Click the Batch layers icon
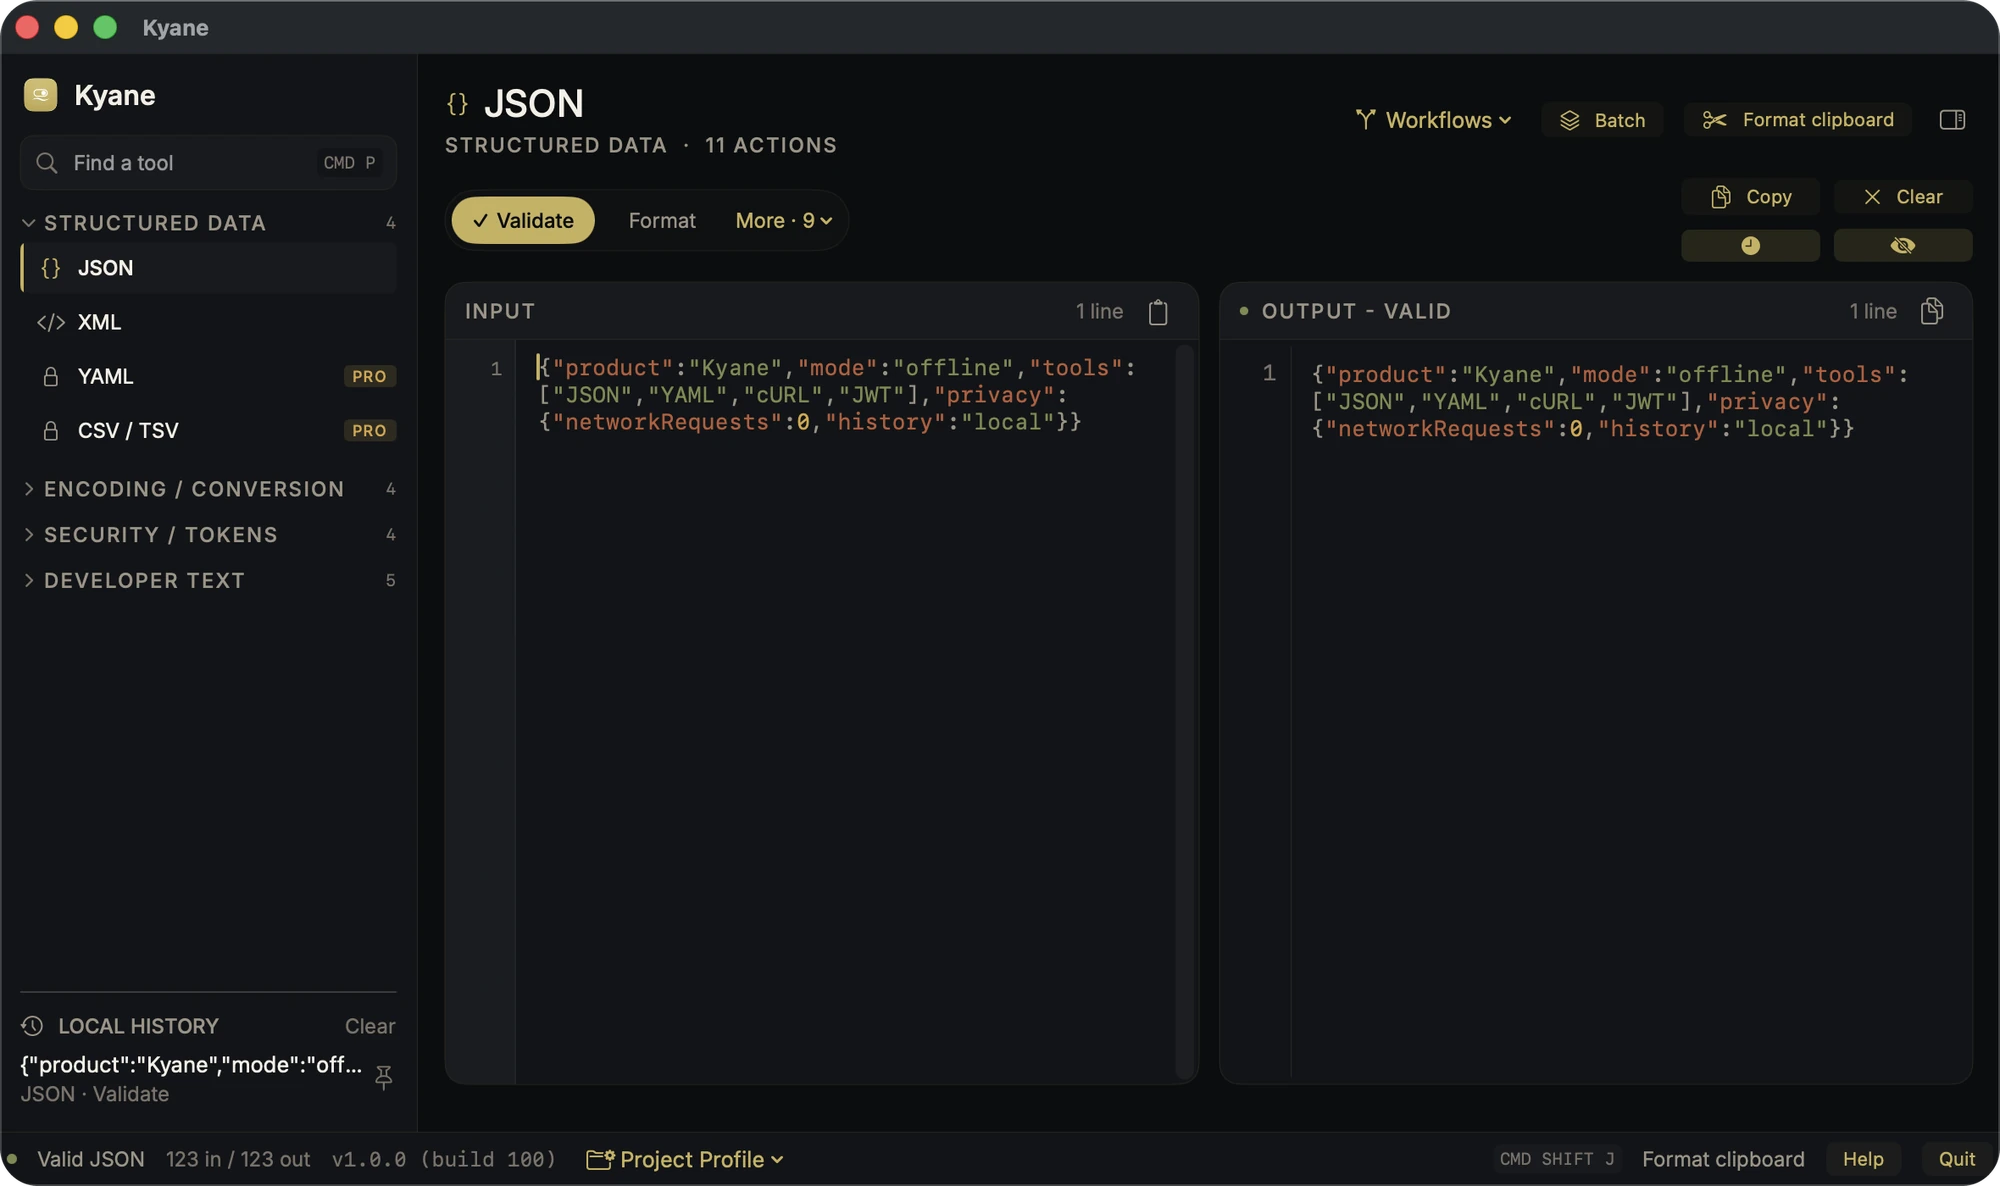 1570,120
